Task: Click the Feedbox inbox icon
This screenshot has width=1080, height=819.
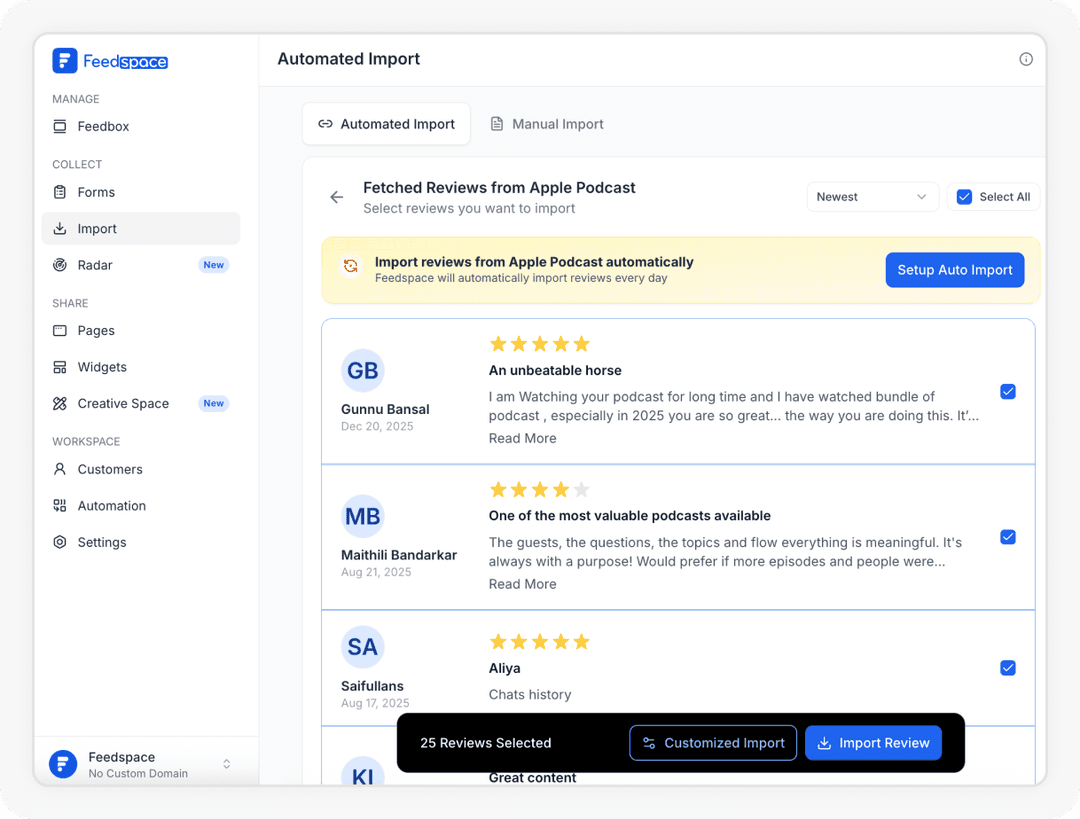Action: click(60, 127)
